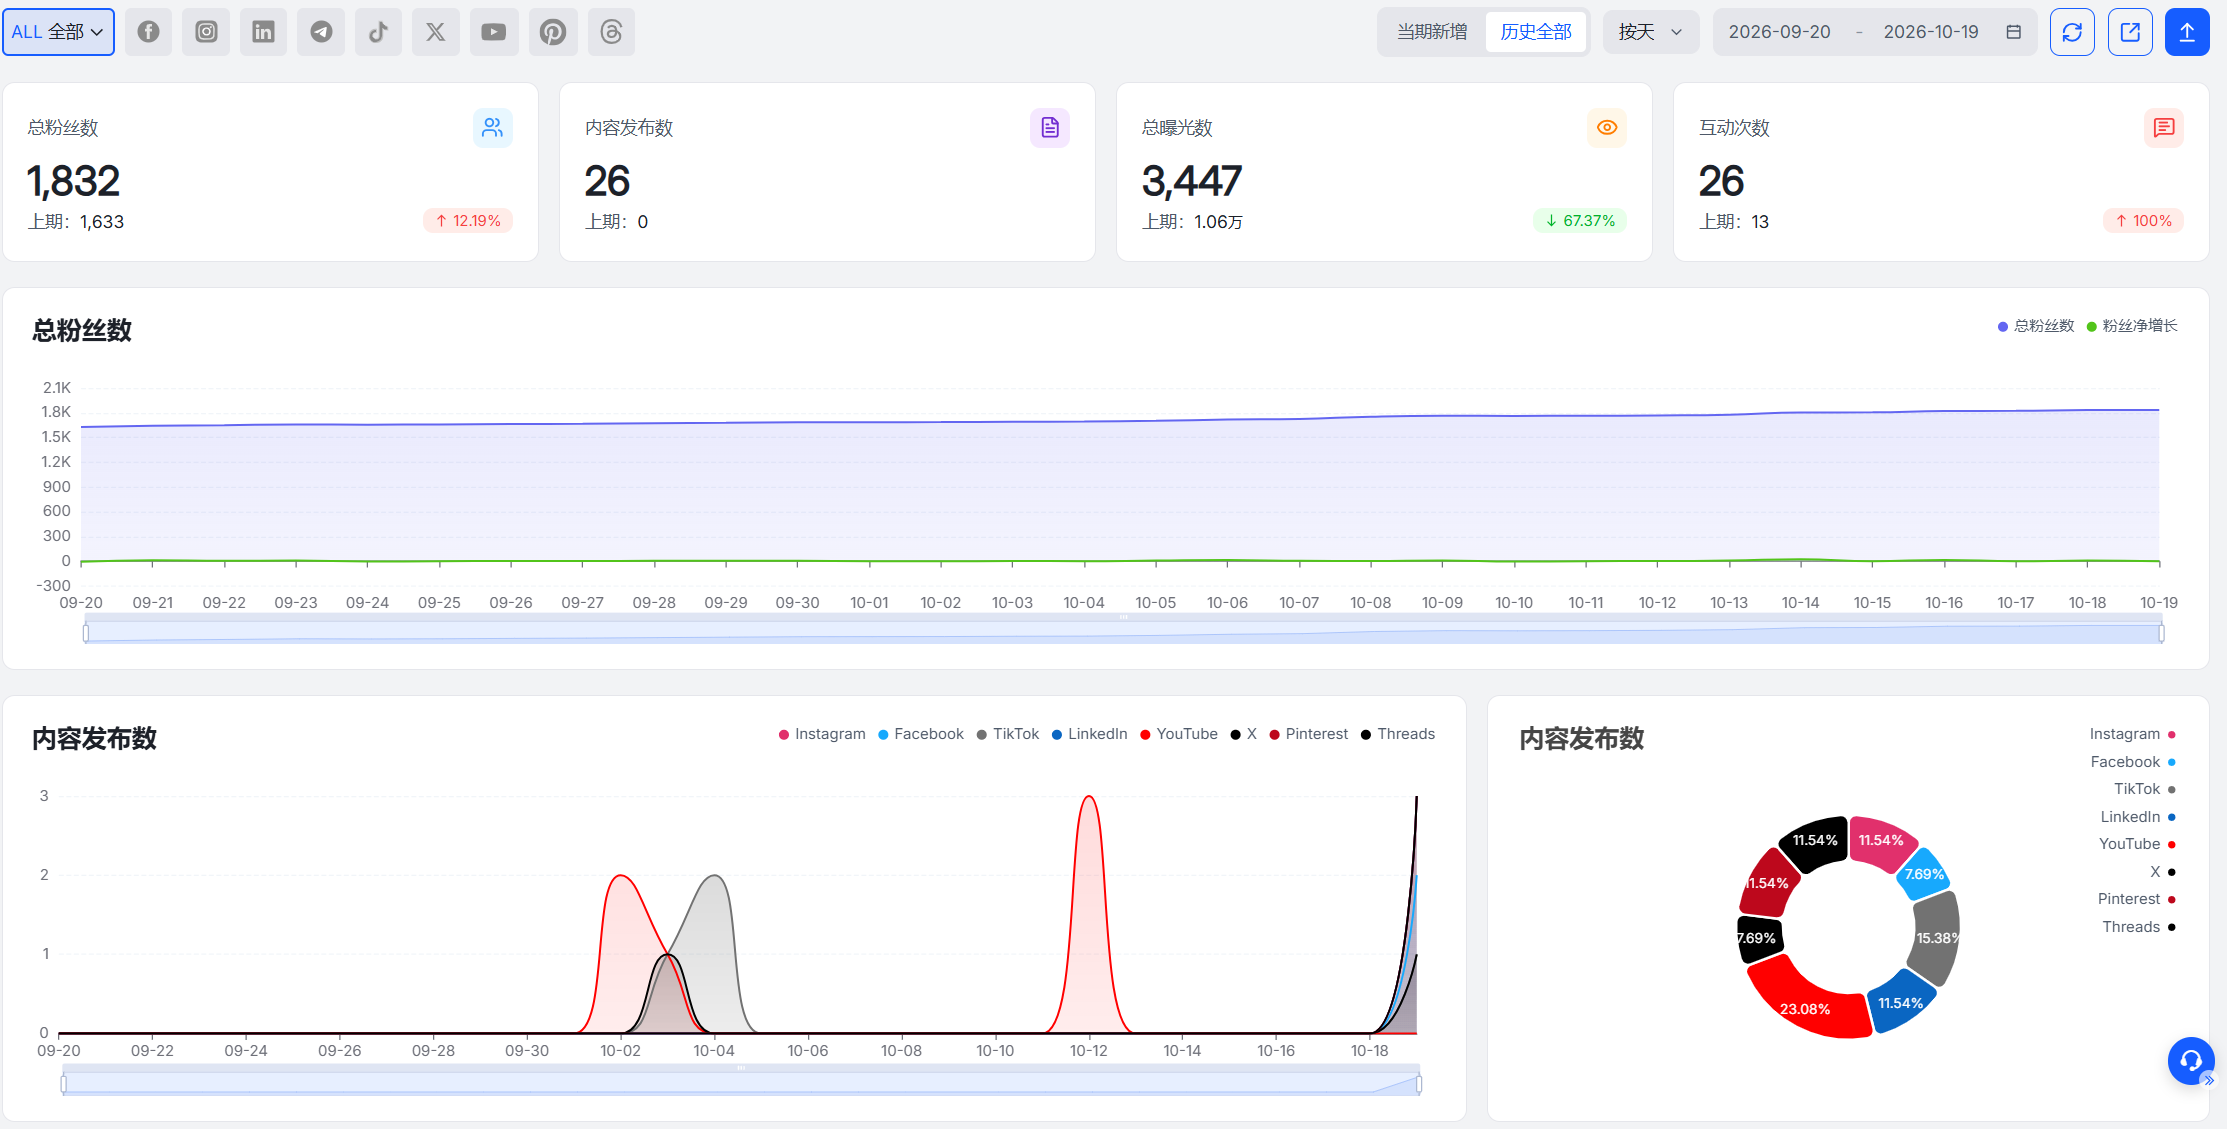Image resolution: width=2227 pixels, height=1129 pixels.
Task: Click the red 23.08% donut segment
Action: pyautogui.click(x=1808, y=1005)
